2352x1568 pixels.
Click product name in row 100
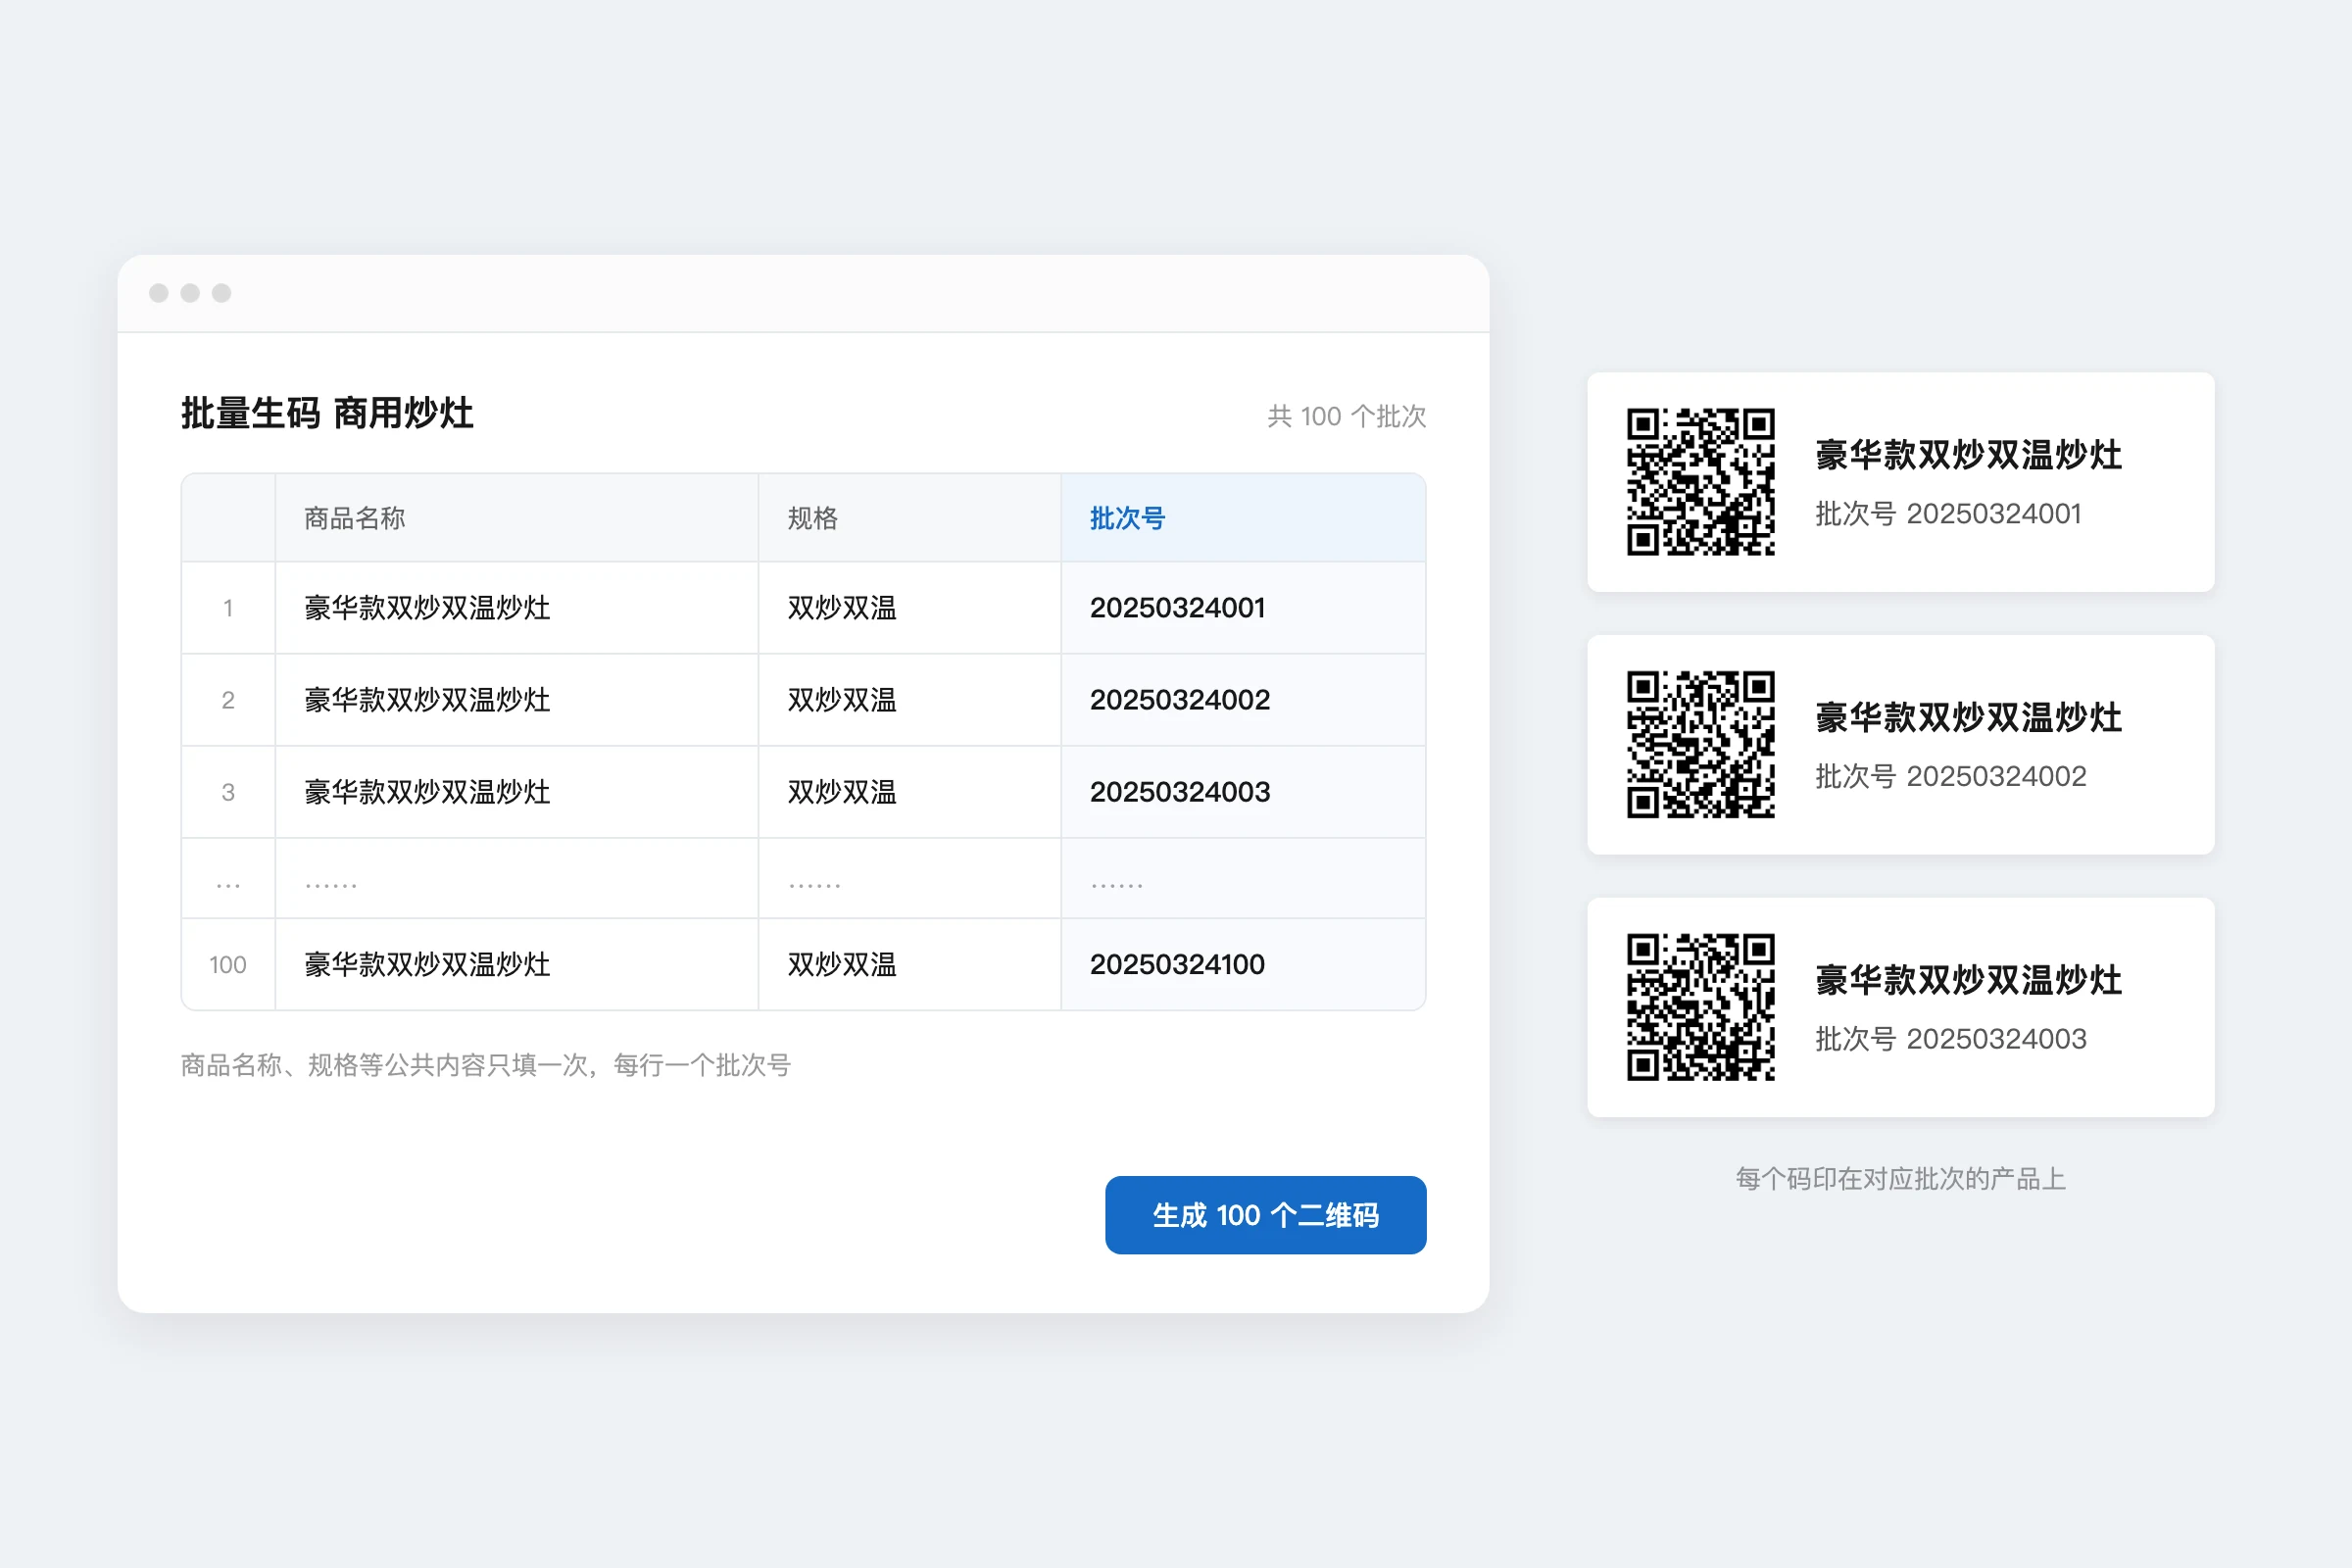427,965
